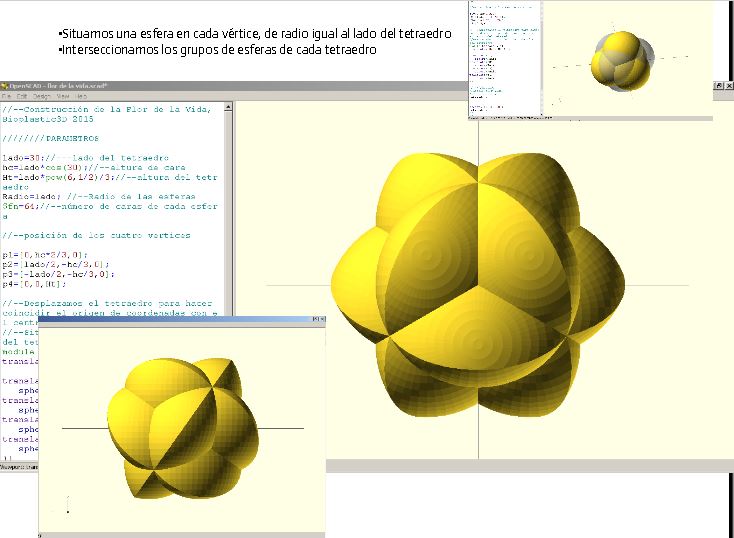Click the comment 'posición de los cuatro vertices'

[x=96, y=236]
